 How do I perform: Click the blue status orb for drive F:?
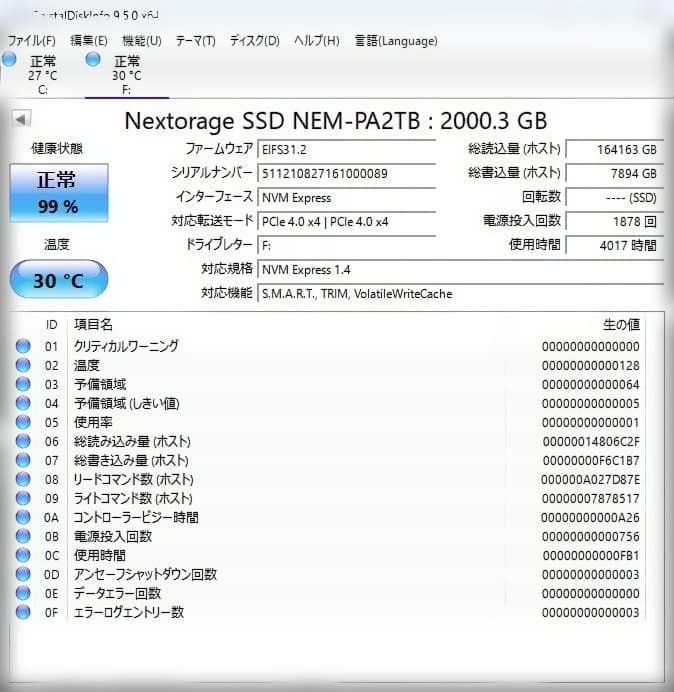click(93, 60)
